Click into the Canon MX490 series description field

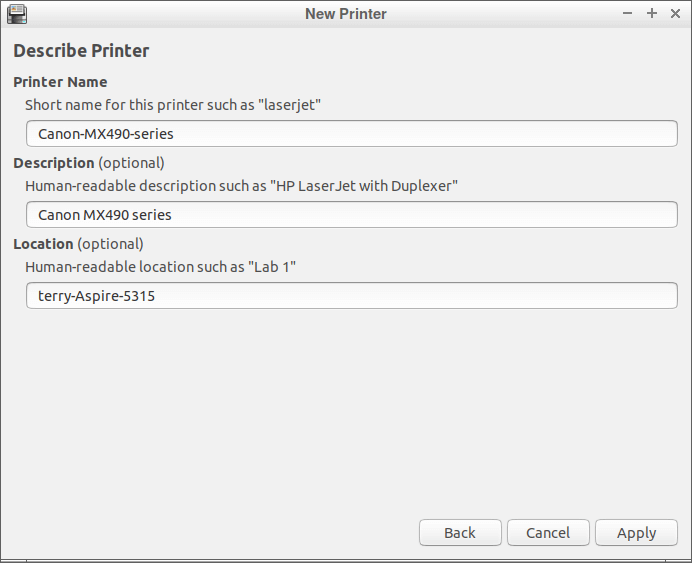(x=352, y=215)
